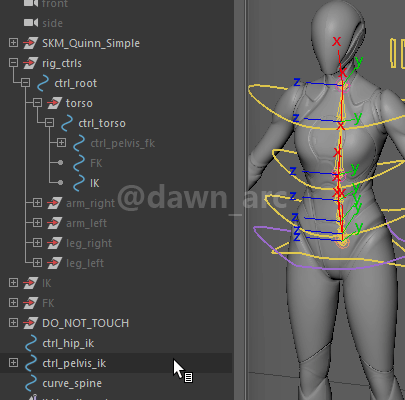This screenshot has height=400, width=405.
Task: Click the curve_spine curve icon
Action: [31, 383]
